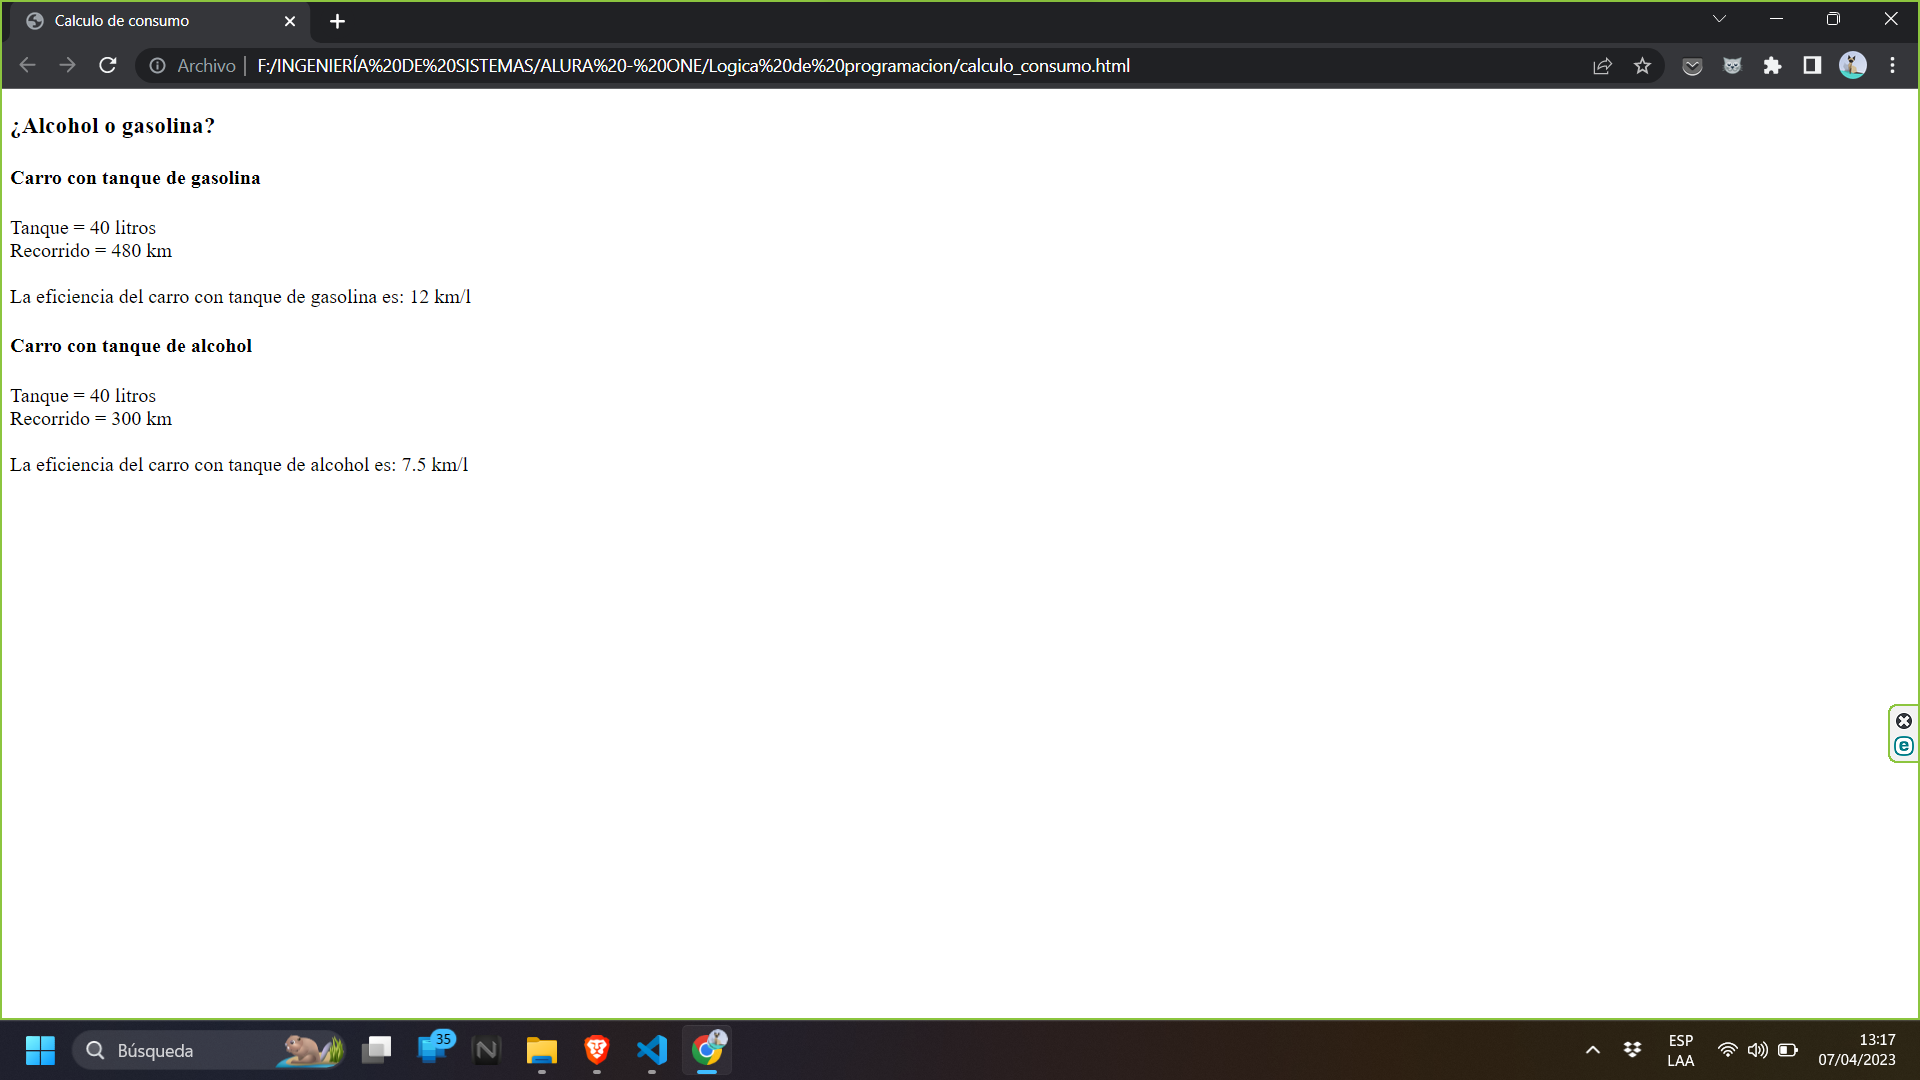
Task: Open the Chrome profile avatar
Action: coord(1852,66)
